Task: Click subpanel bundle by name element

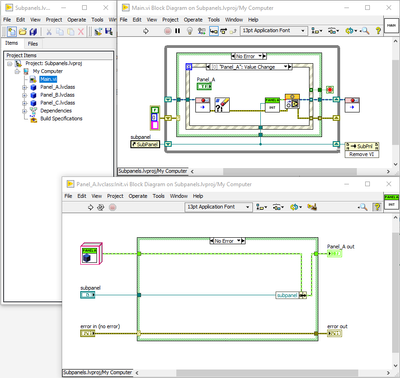Action: [291, 295]
